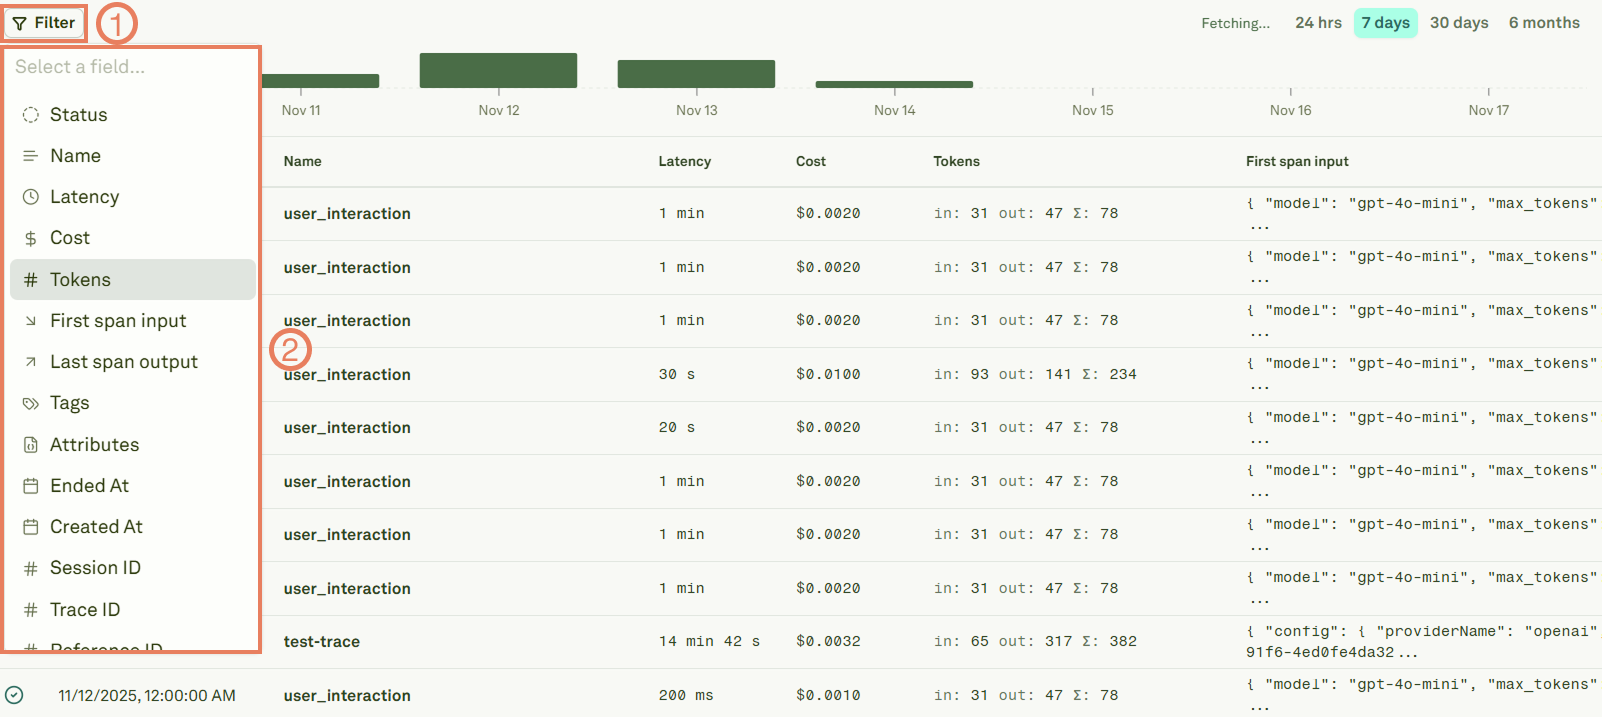Click the calendar icon beside Ended At
Screen dimensions: 1602x717
[31, 486]
